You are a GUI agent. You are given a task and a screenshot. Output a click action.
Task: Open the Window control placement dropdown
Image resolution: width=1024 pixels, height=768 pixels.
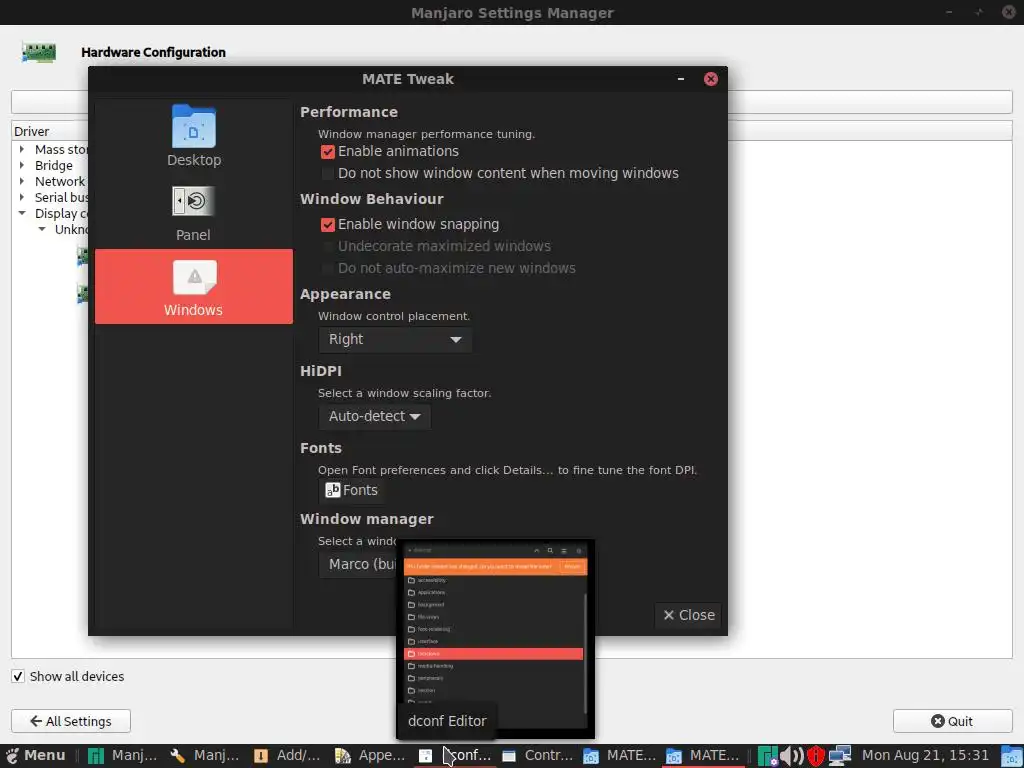(395, 340)
